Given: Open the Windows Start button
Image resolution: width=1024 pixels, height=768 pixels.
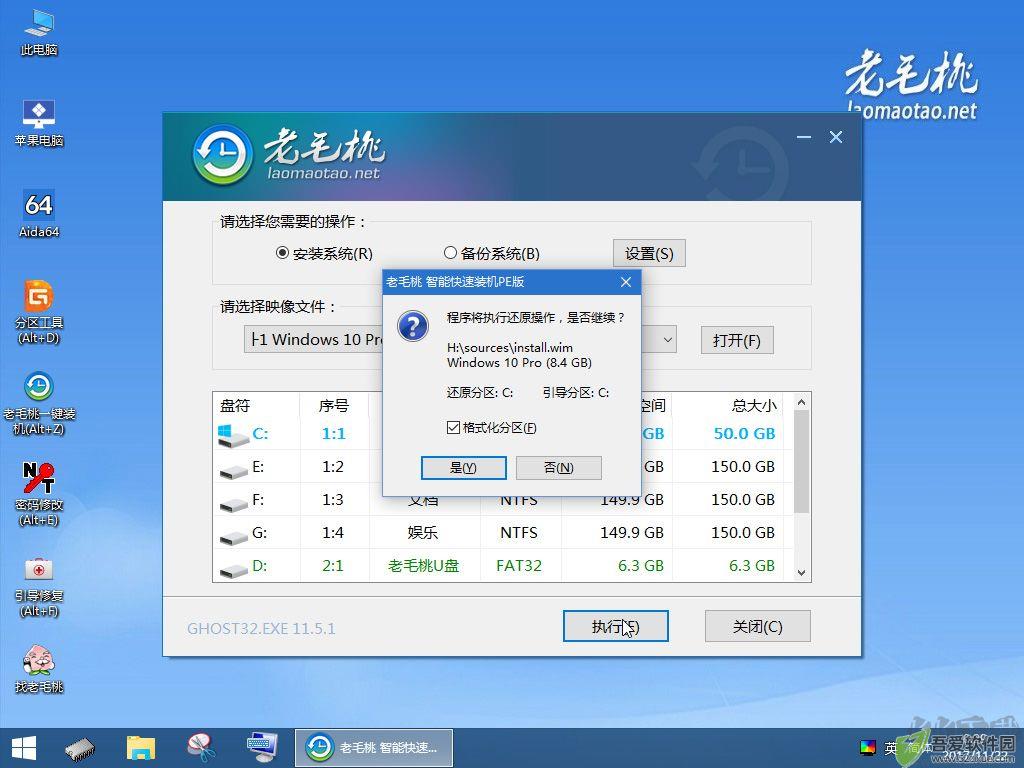Looking at the screenshot, I should click(24, 748).
